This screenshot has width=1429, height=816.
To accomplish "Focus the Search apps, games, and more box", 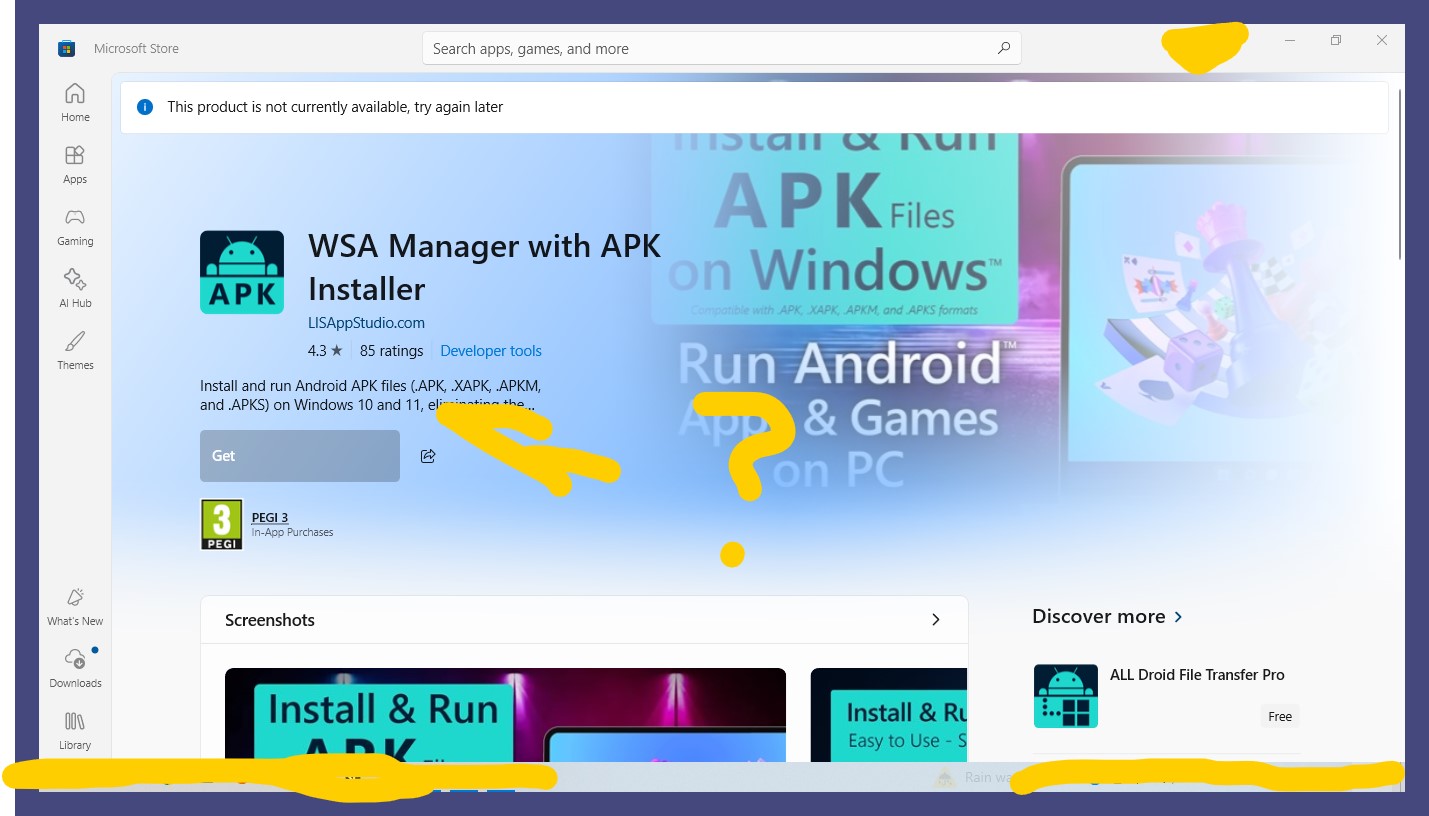I will pos(721,48).
